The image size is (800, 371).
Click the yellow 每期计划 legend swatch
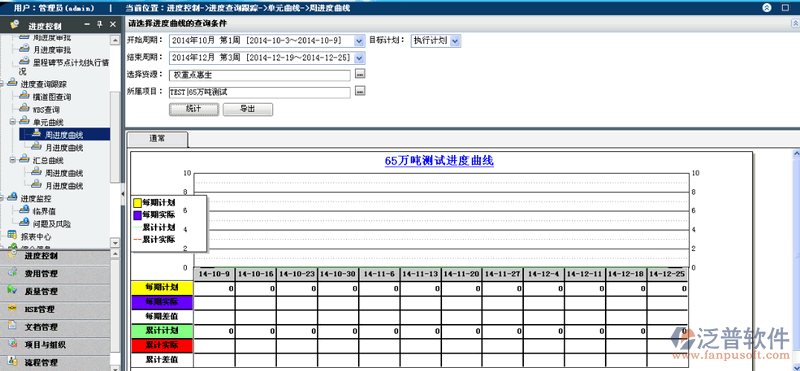[137, 203]
